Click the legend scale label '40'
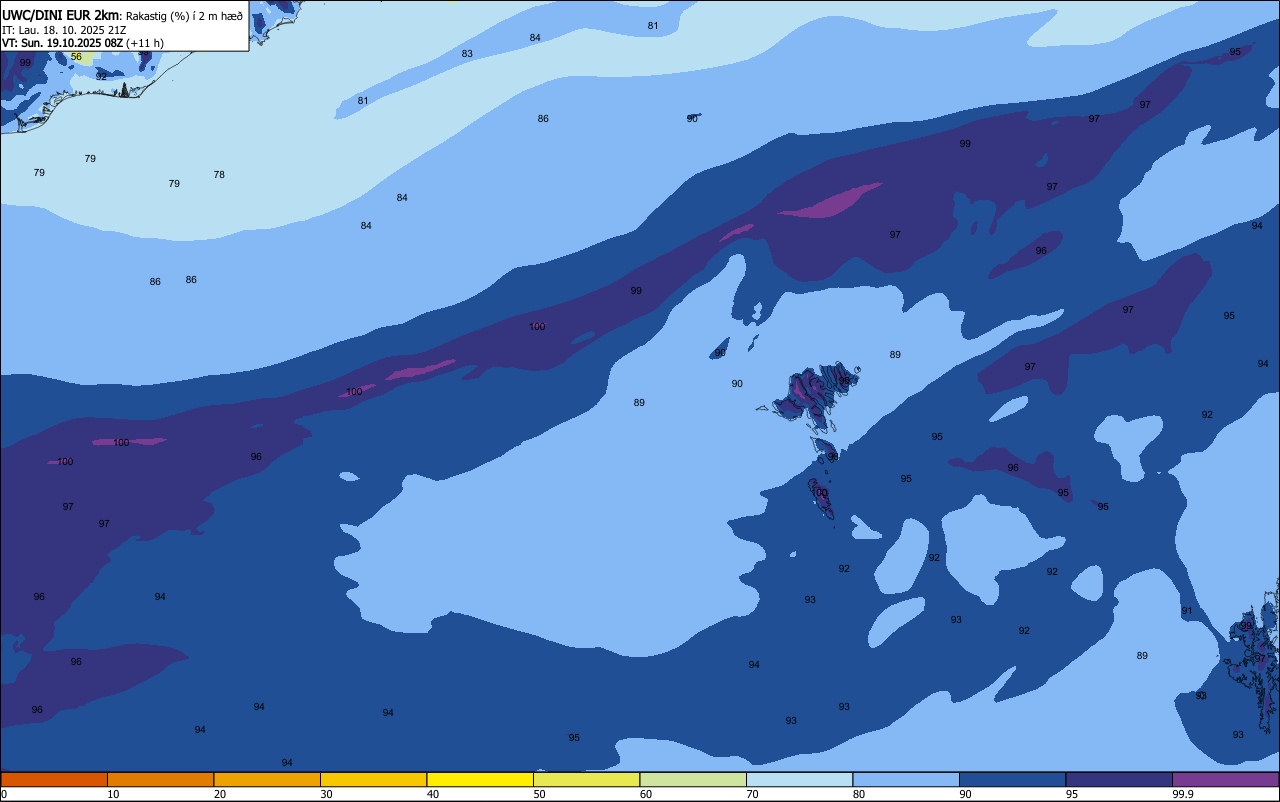Image resolution: width=1280 pixels, height=802 pixels. pos(433,794)
